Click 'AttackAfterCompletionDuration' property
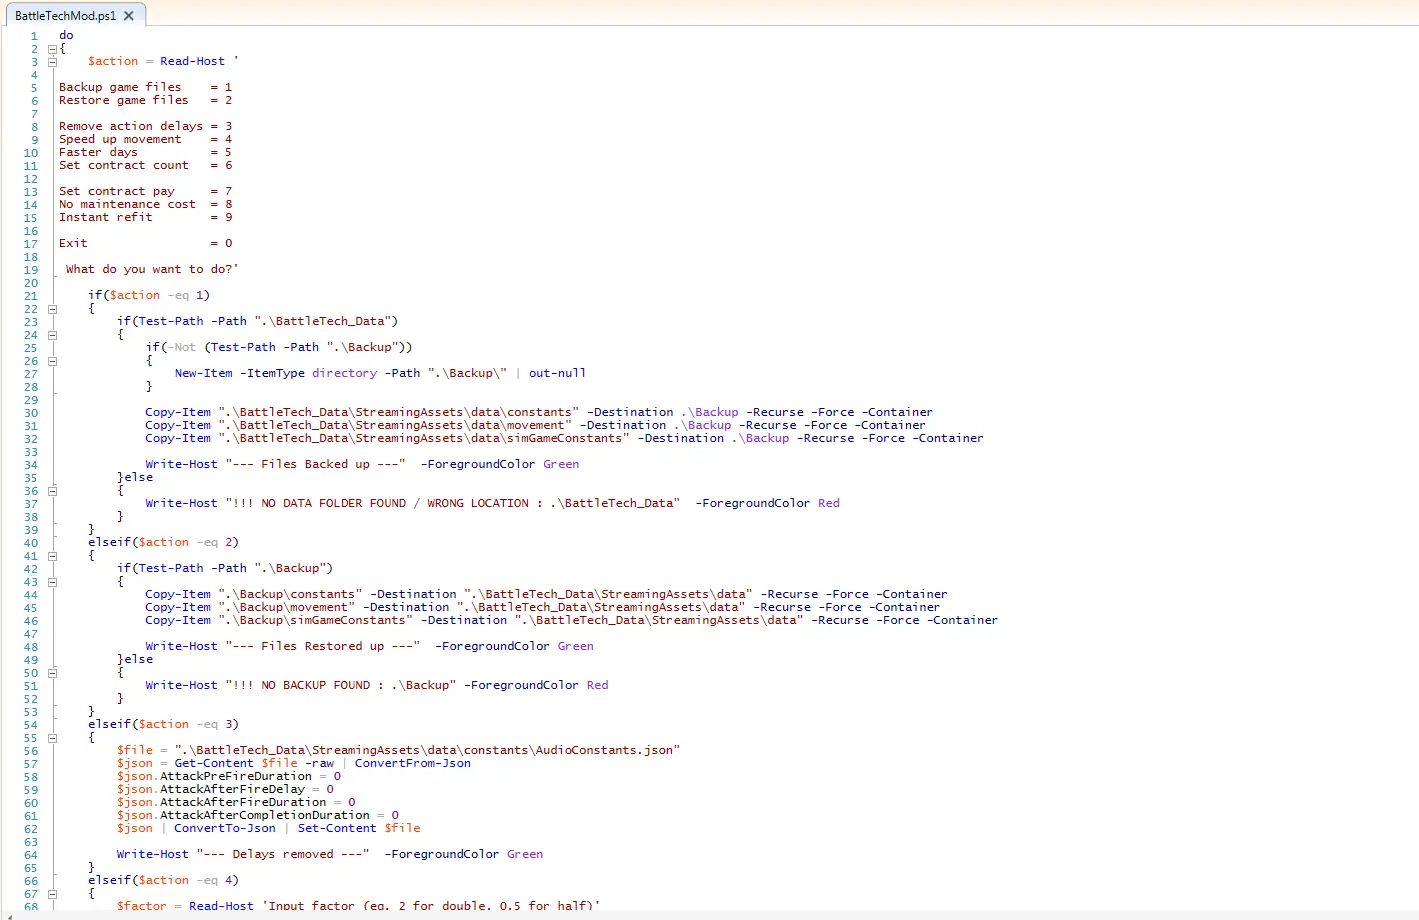This screenshot has width=1419, height=920. pyautogui.click(x=265, y=815)
